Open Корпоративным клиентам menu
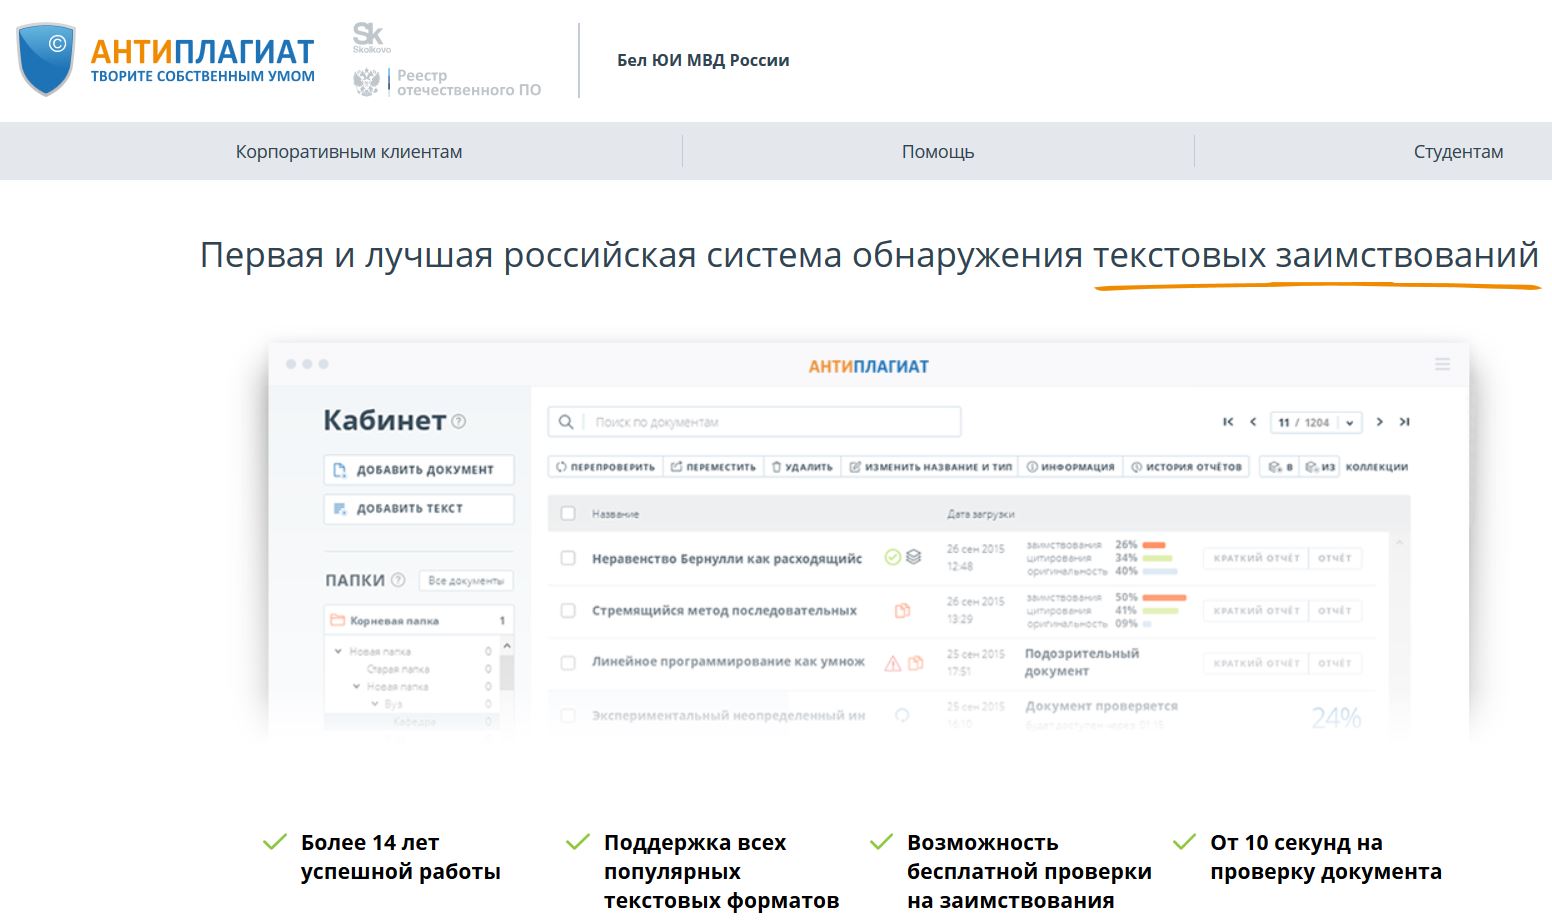The image size is (1552, 924). 349,152
